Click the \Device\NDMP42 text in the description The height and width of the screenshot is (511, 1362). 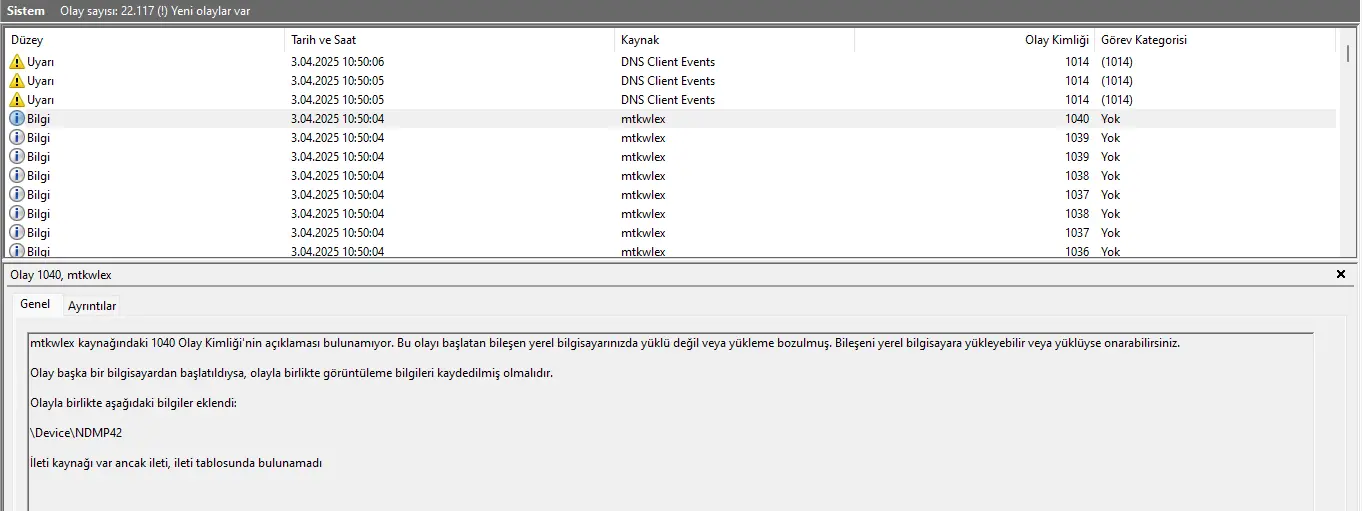tap(76, 433)
